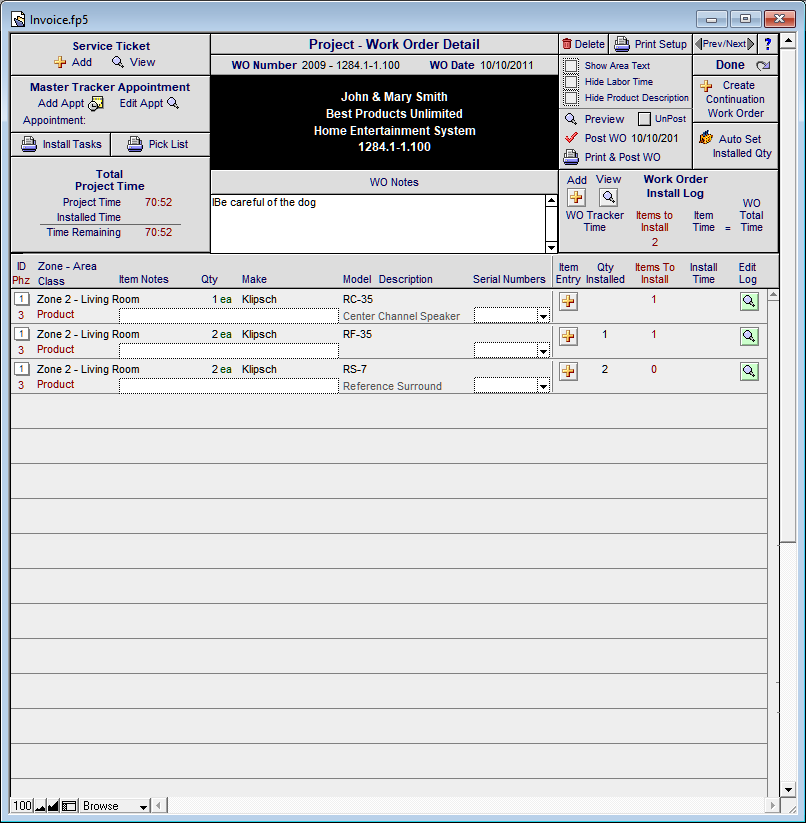The image size is (806, 823).
Task: Open RF-35 detail ID button
Action: coord(21,334)
